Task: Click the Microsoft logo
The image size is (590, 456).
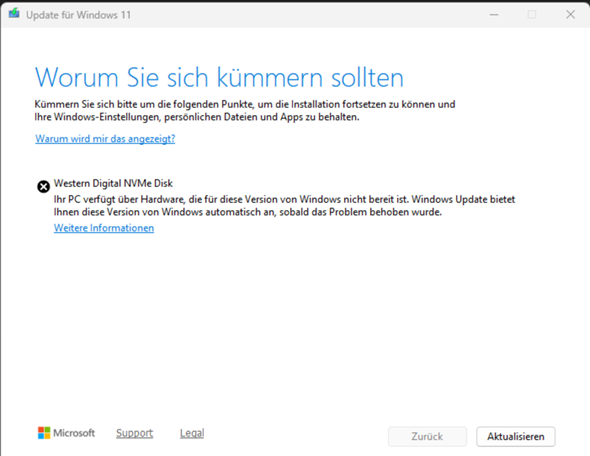Action: pos(66,433)
